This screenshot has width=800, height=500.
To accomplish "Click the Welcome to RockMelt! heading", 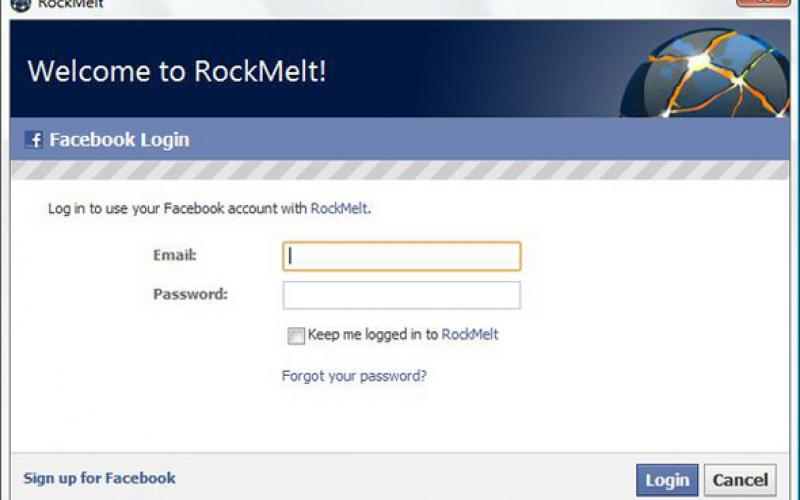I will click(x=177, y=72).
